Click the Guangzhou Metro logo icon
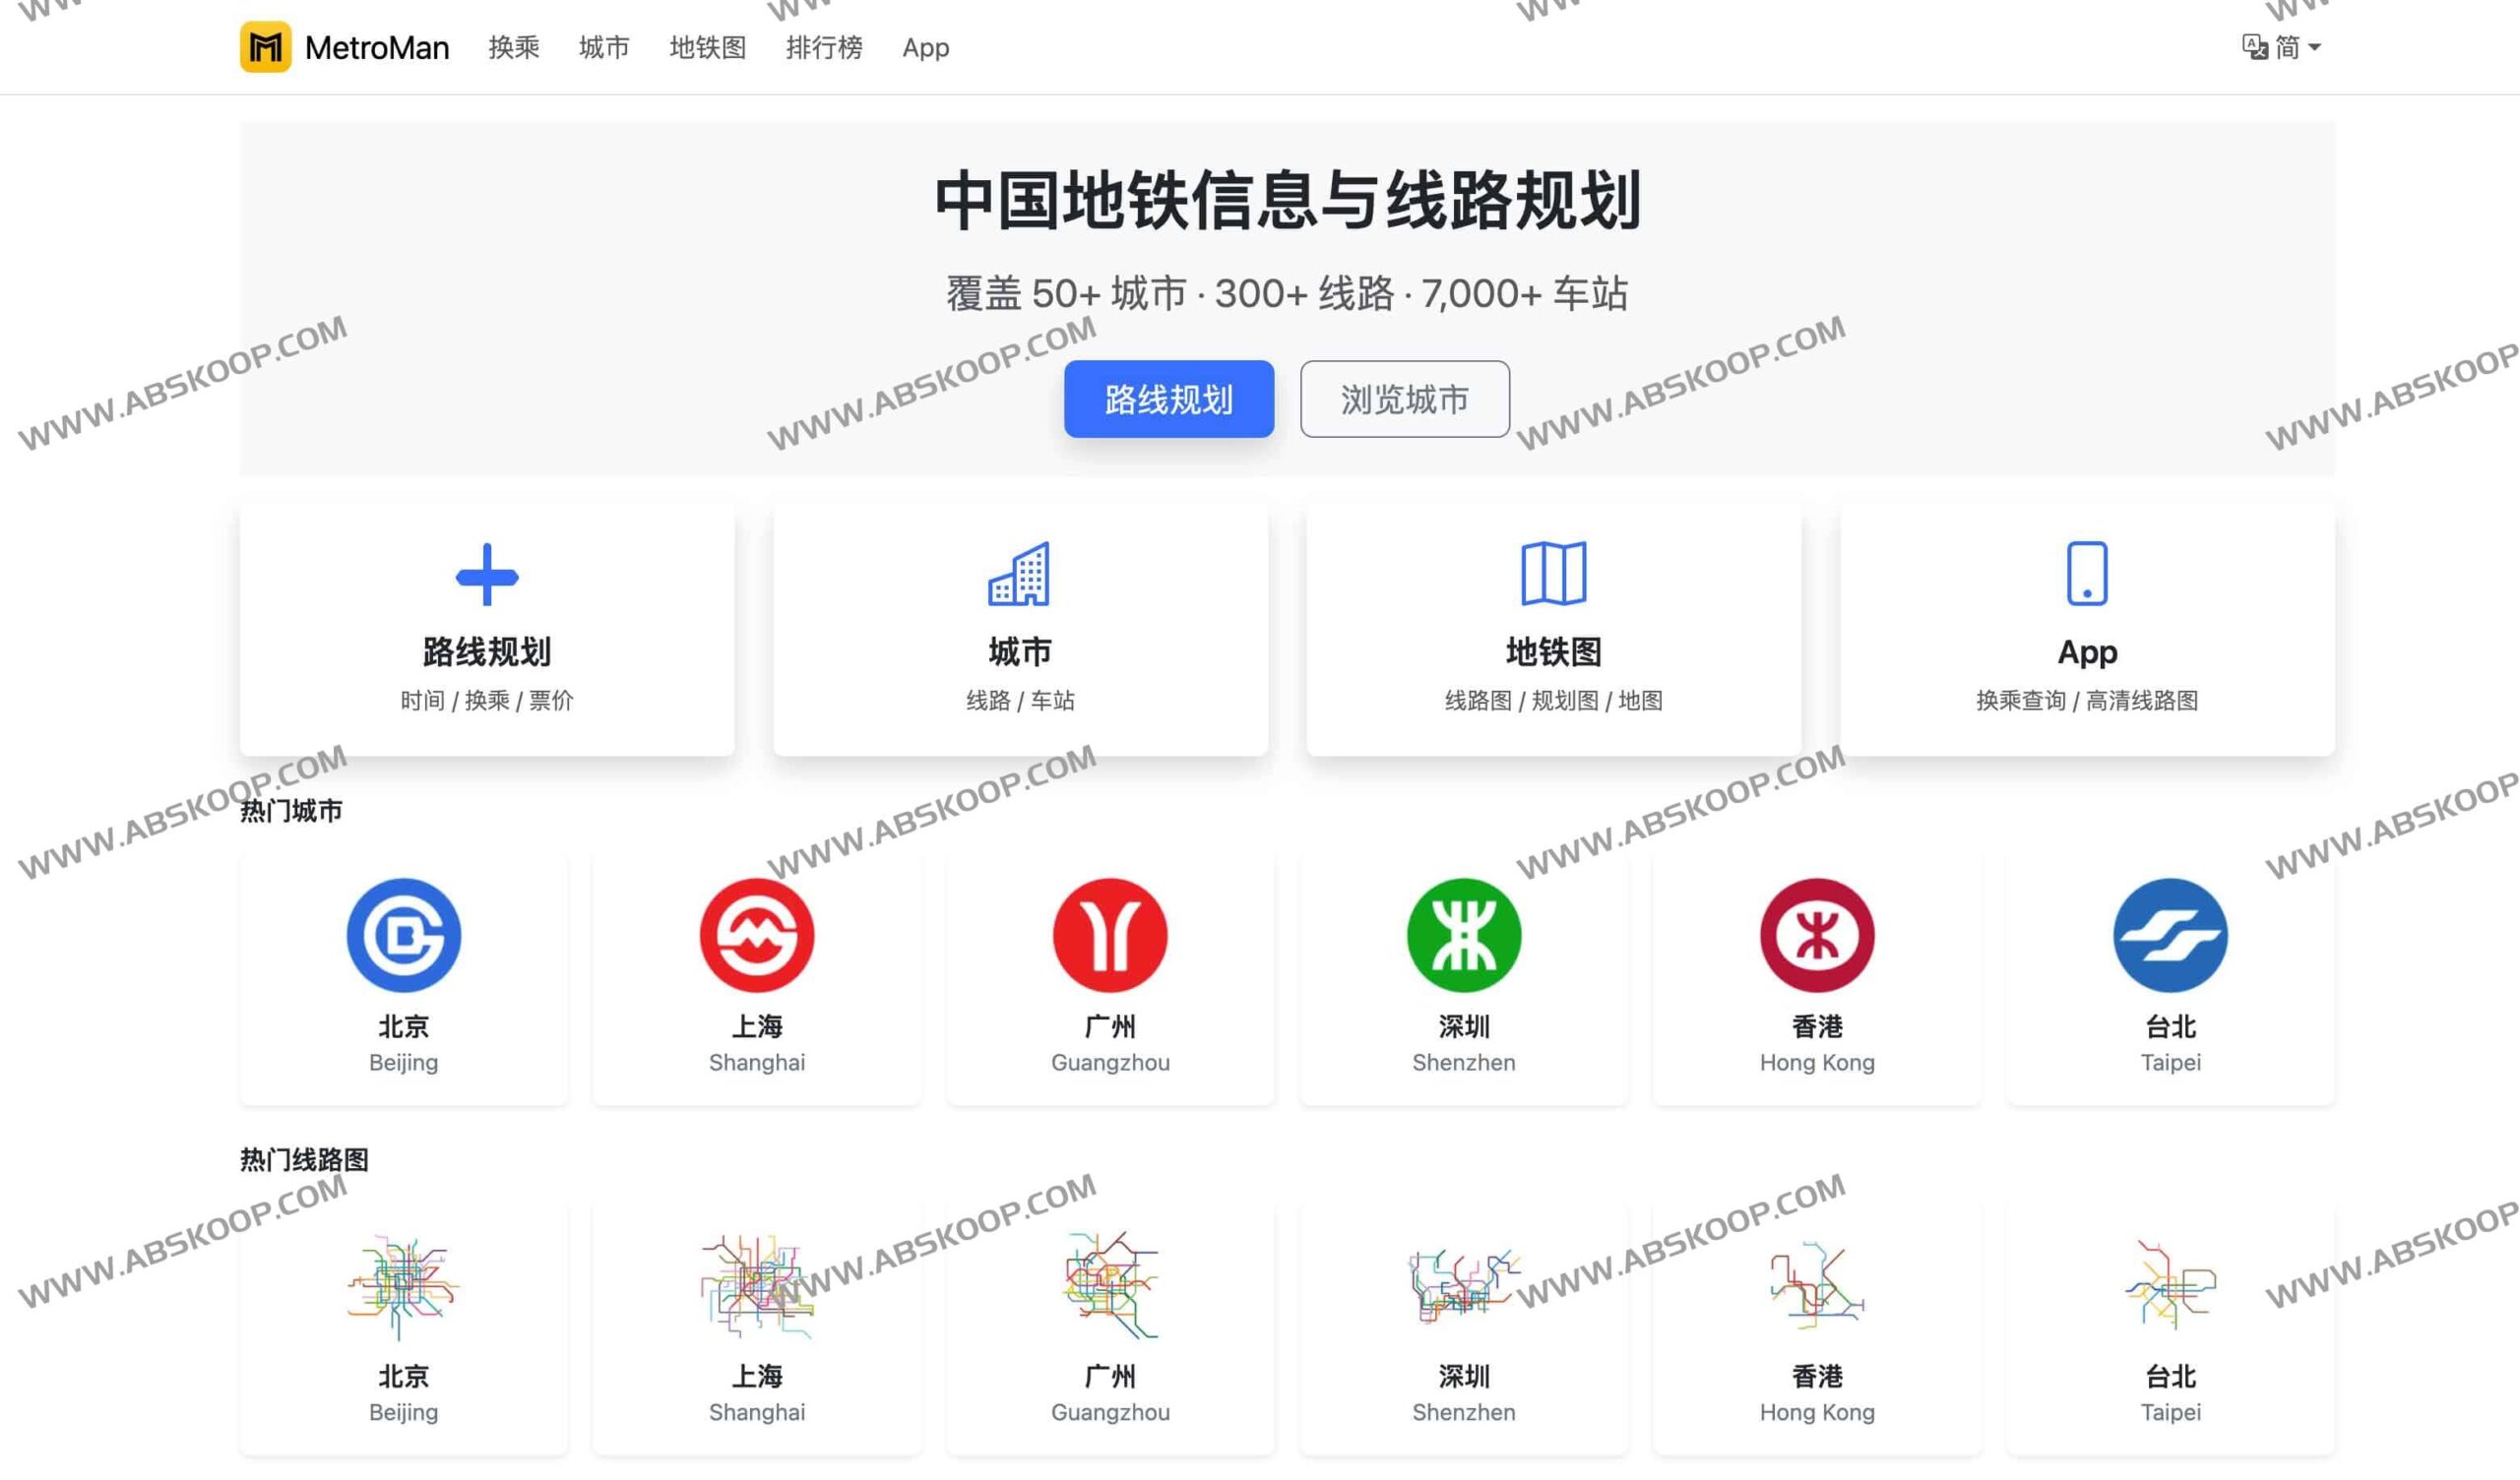The image size is (2520, 1480). coord(1110,934)
